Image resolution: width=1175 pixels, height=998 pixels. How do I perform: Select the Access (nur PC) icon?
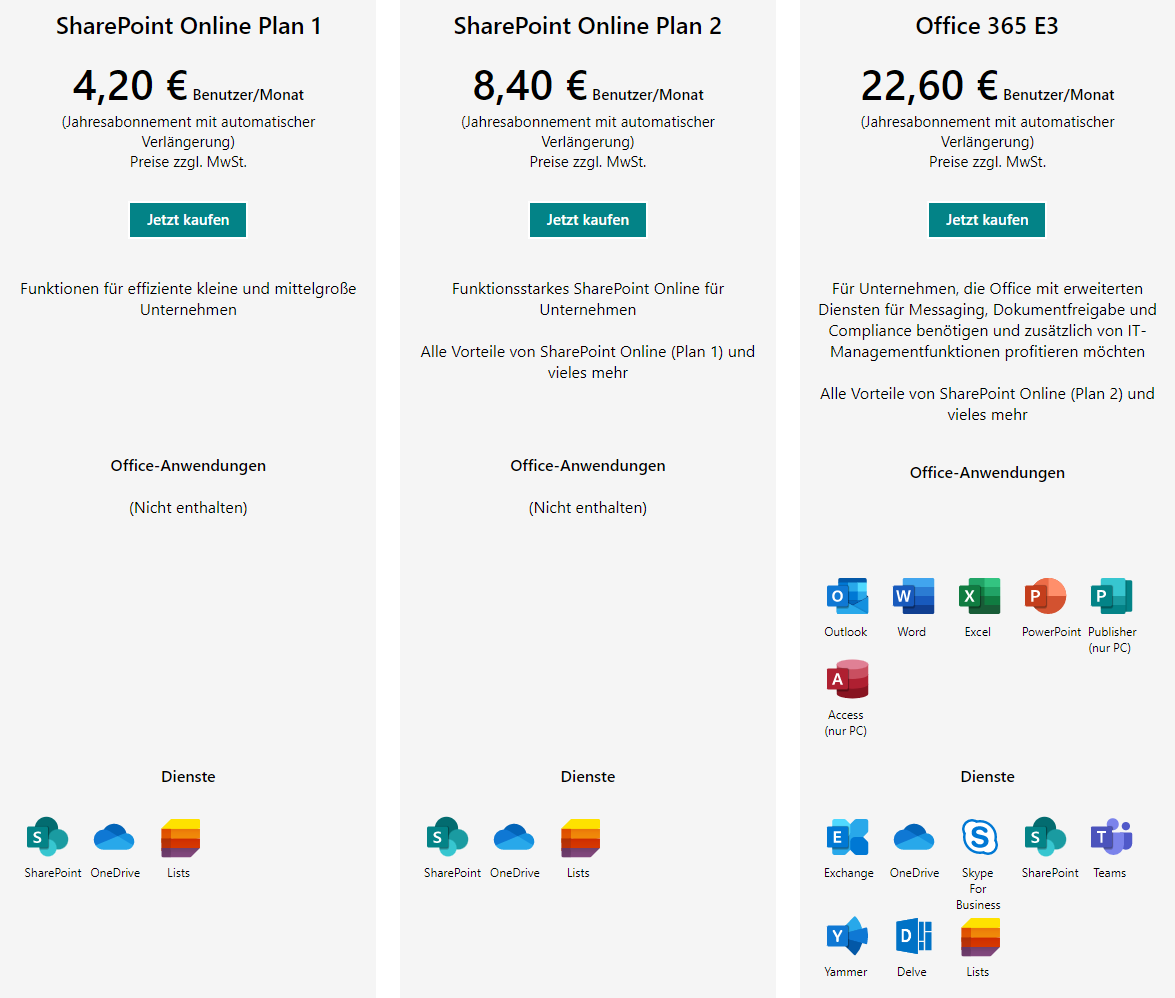846,680
